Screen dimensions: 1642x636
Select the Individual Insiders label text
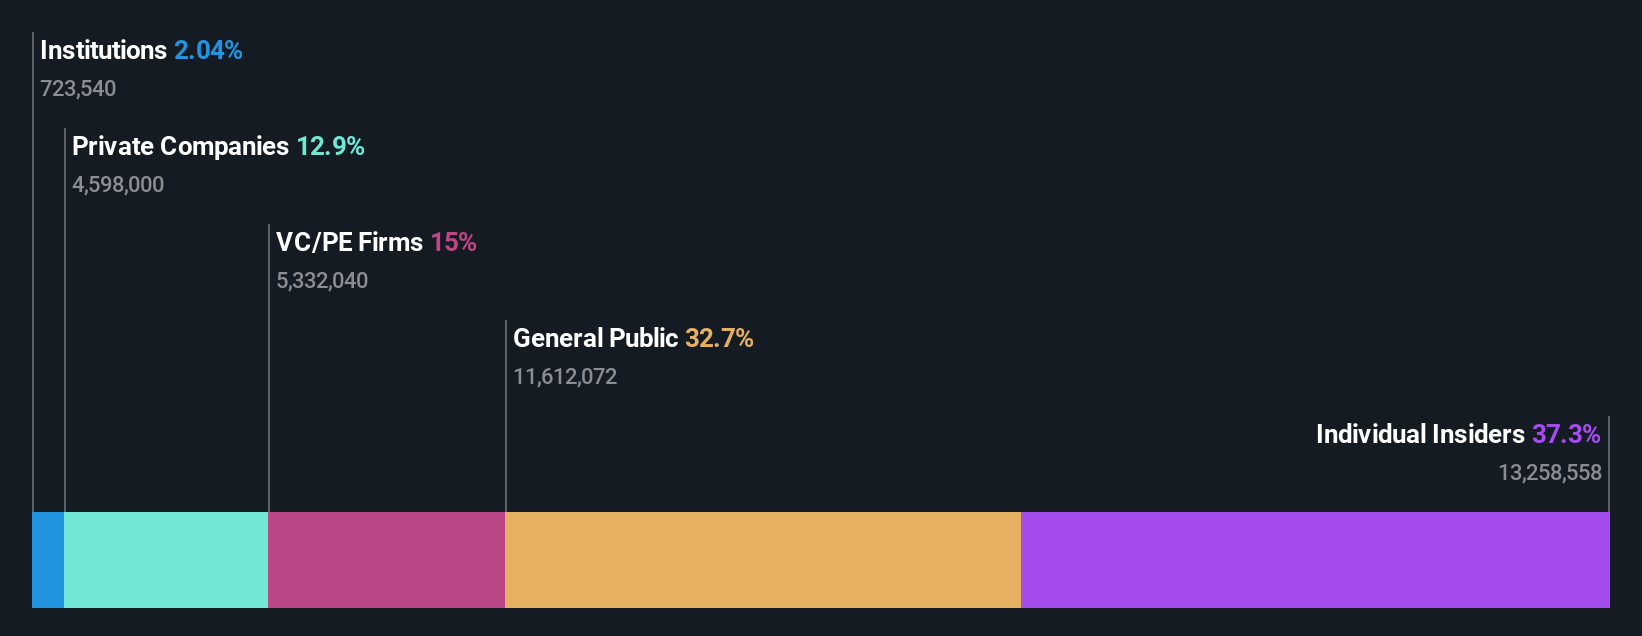[x=1419, y=434]
